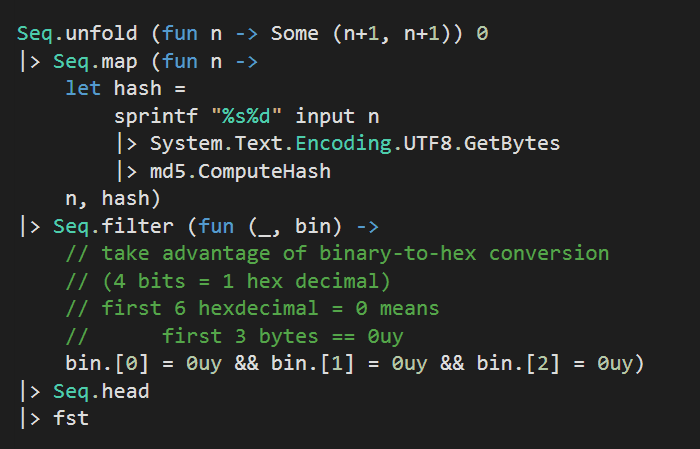Click md5.ComputeHash call

[x=240, y=171]
